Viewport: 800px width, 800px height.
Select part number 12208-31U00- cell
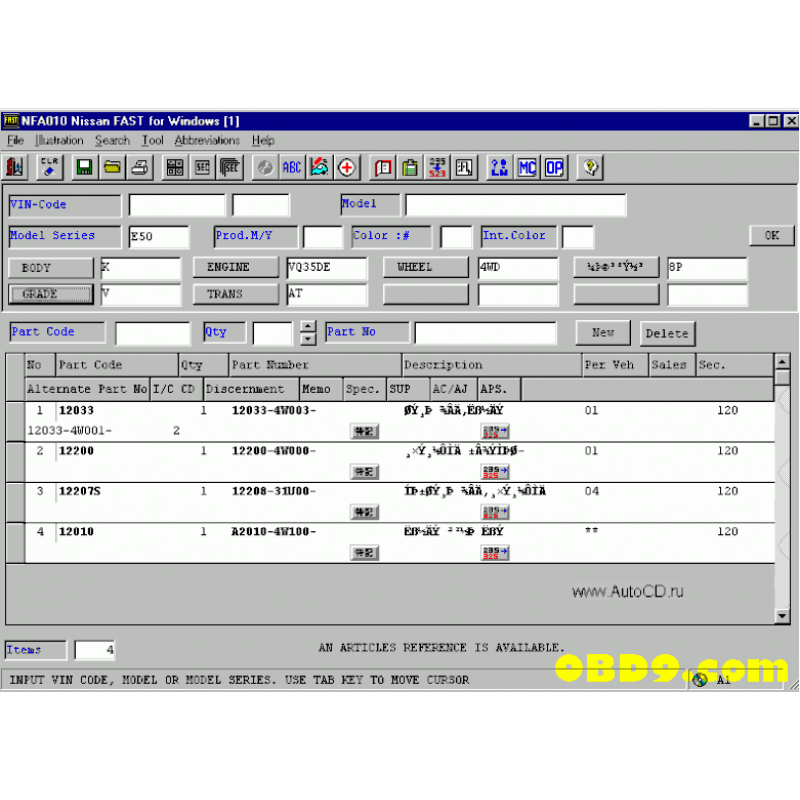(x=274, y=491)
